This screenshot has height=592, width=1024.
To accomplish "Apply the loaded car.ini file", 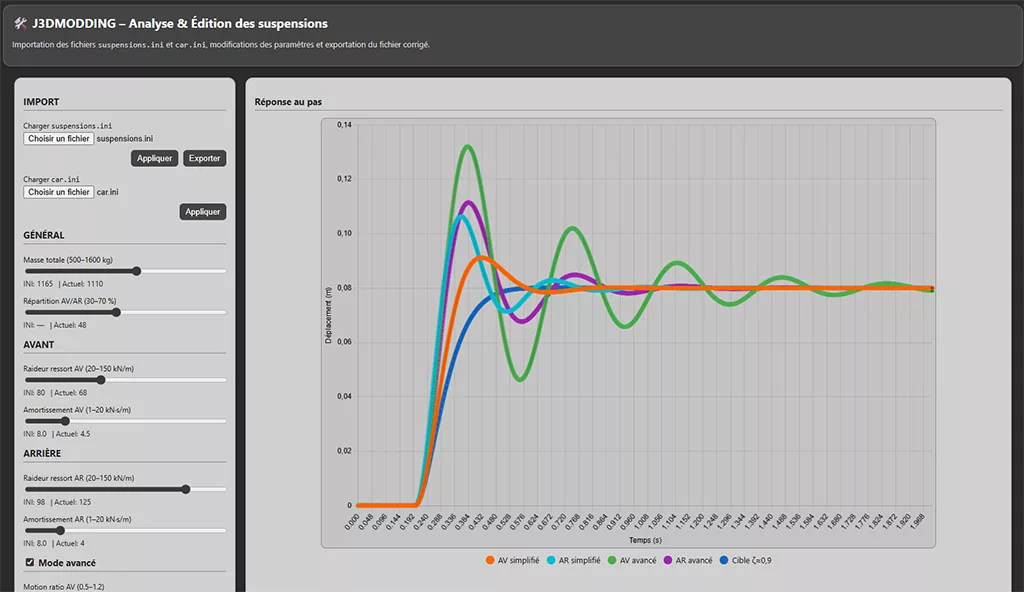I will [203, 212].
